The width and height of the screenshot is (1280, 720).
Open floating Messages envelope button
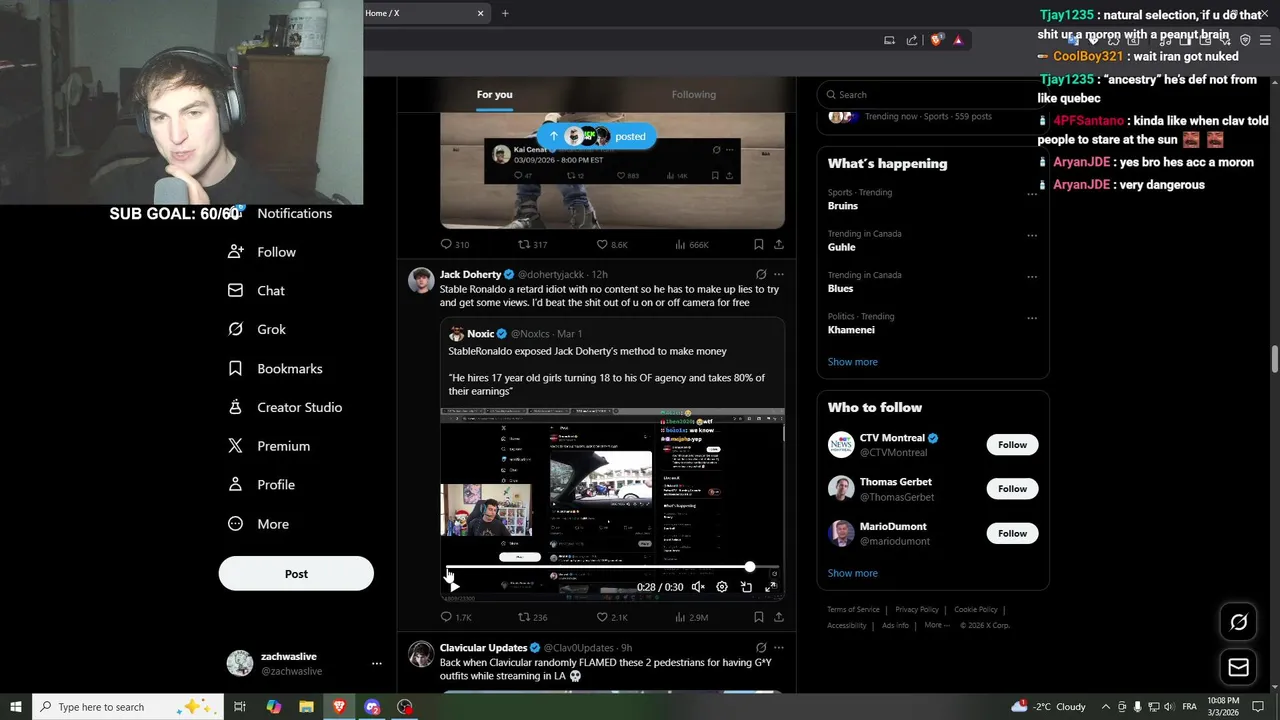pyautogui.click(x=1238, y=667)
